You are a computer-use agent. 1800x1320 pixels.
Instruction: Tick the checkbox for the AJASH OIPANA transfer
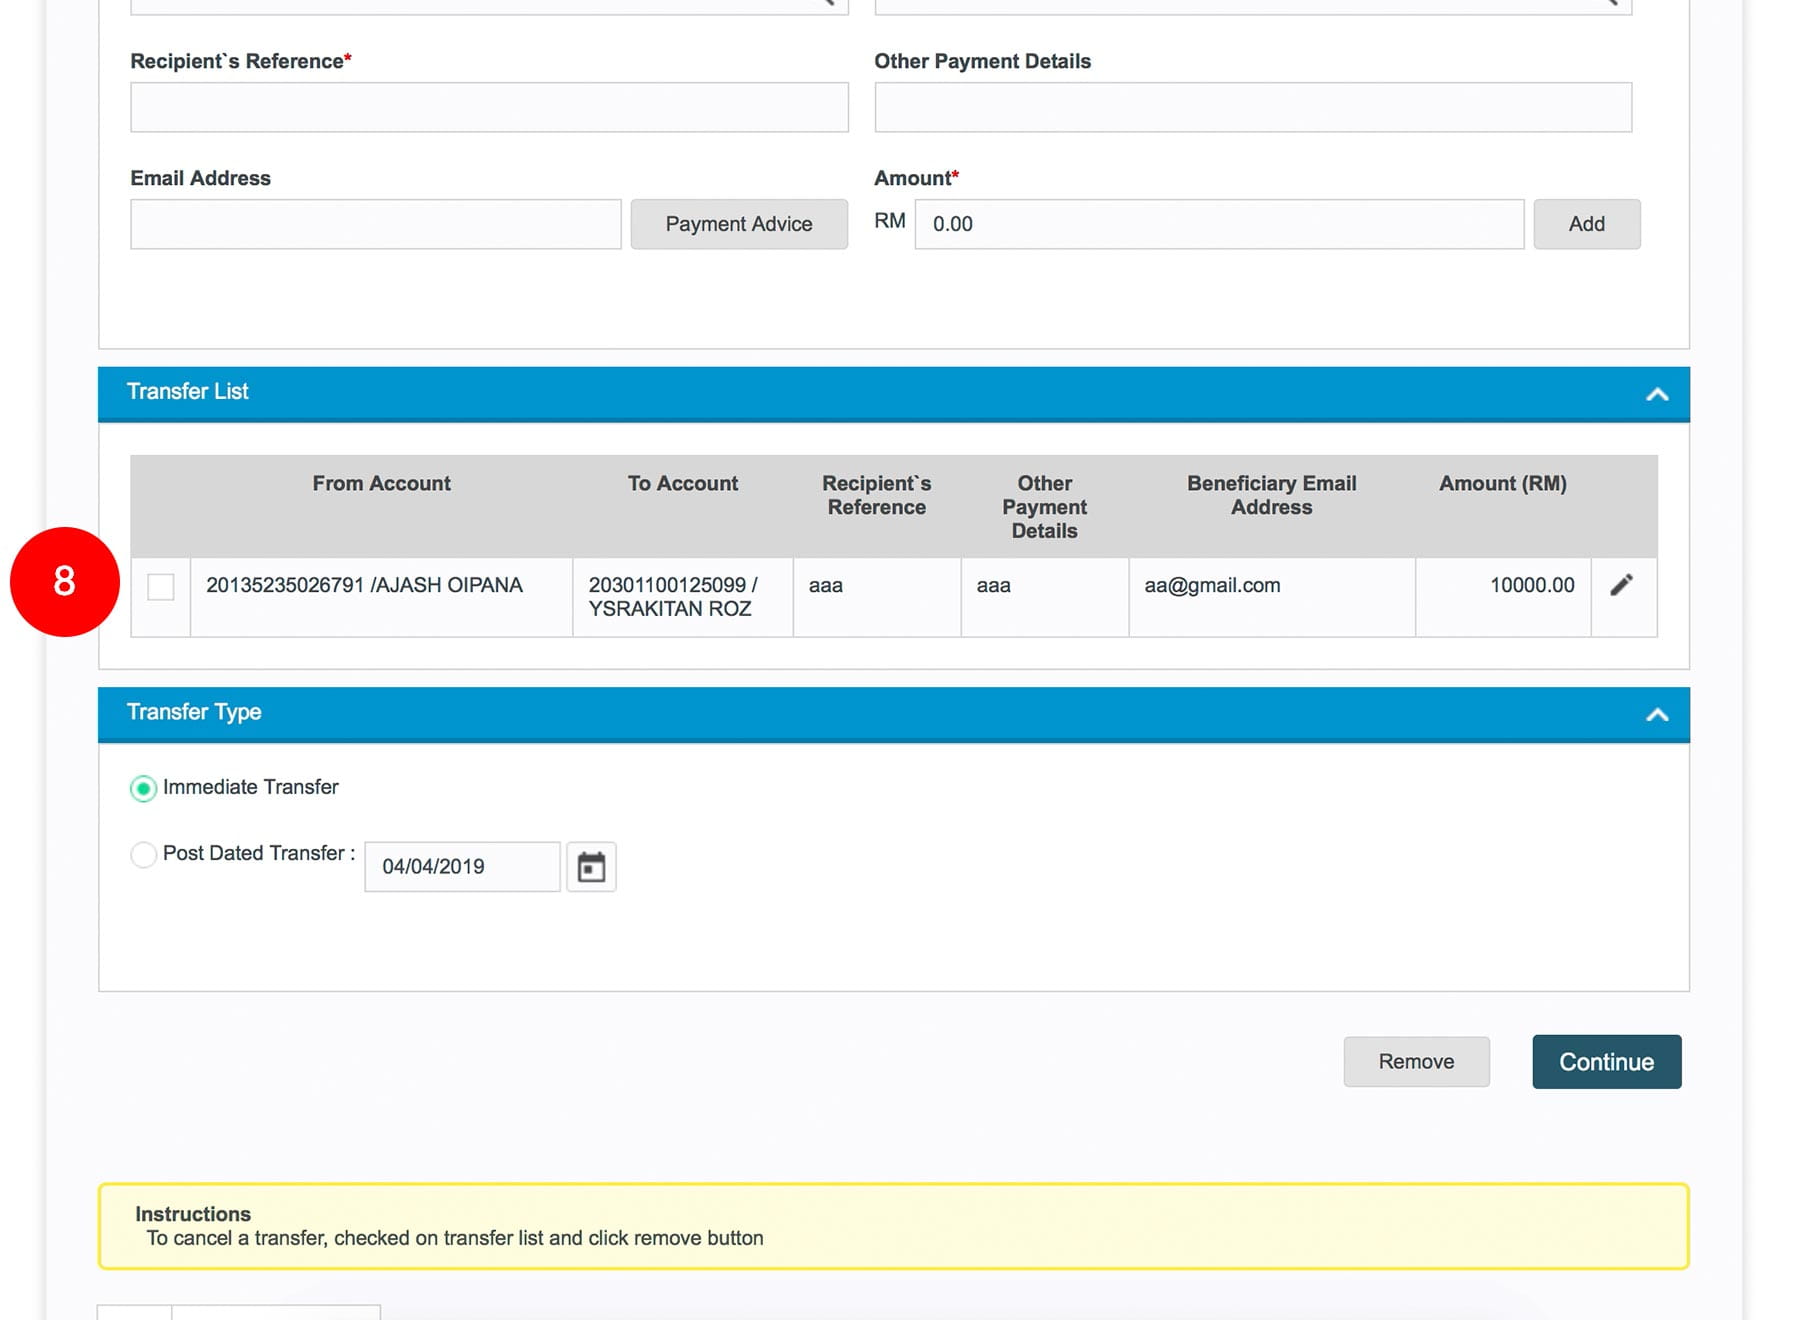[160, 587]
